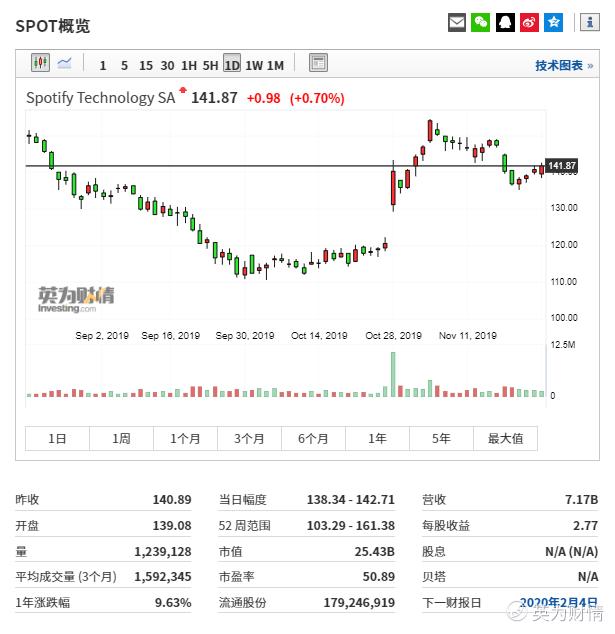Switch to candlestick chart type
Screen dimensions: 615x634
pyautogui.click(x=40, y=63)
